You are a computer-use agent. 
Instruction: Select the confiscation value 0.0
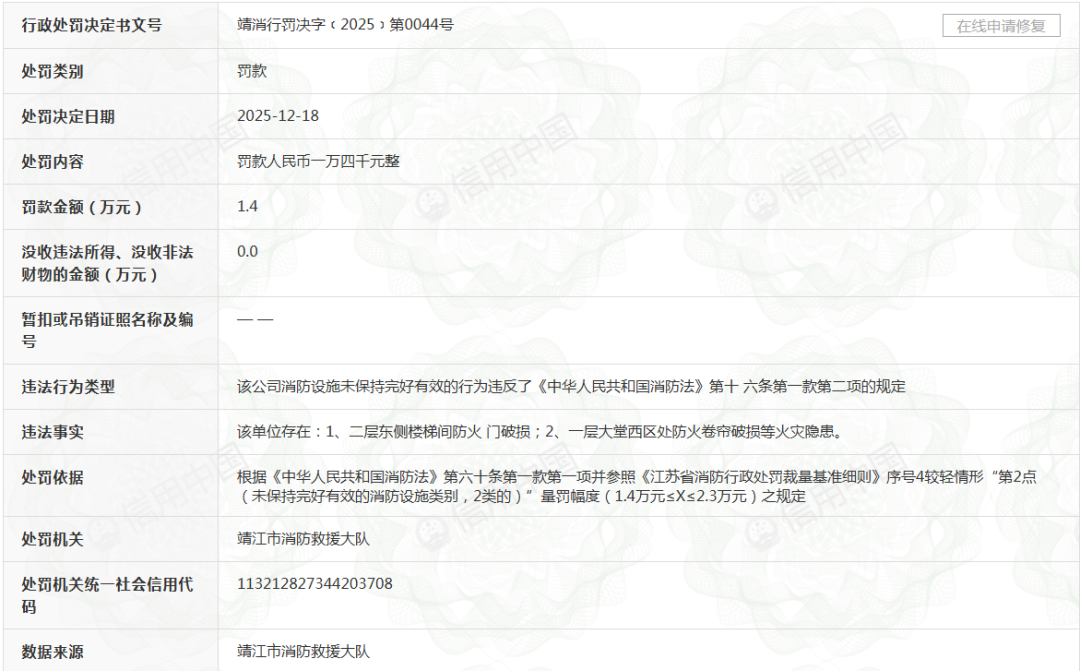click(x=247, y=251)
